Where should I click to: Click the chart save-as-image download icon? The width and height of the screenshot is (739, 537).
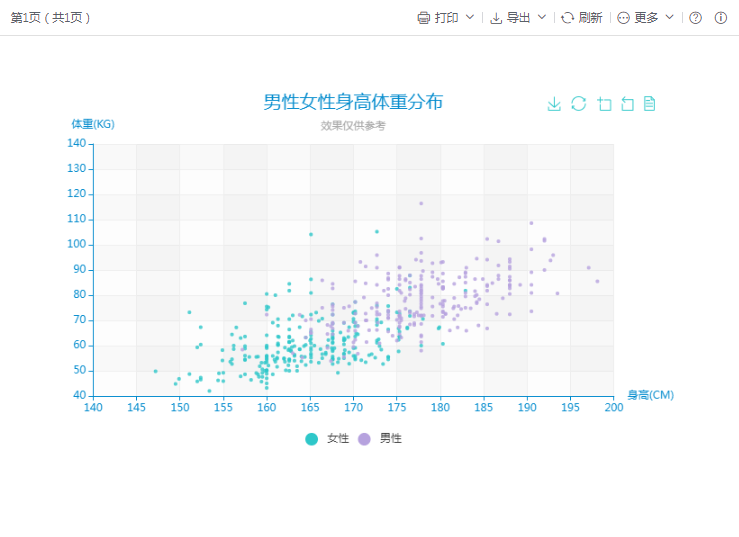(554, 104)
